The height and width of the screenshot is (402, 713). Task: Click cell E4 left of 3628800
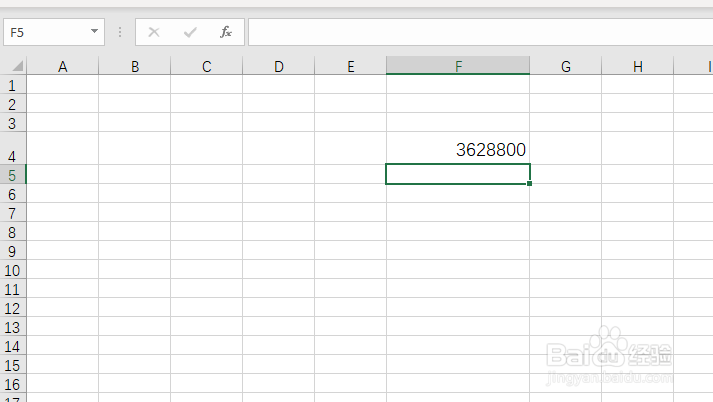tap(351, 149)
